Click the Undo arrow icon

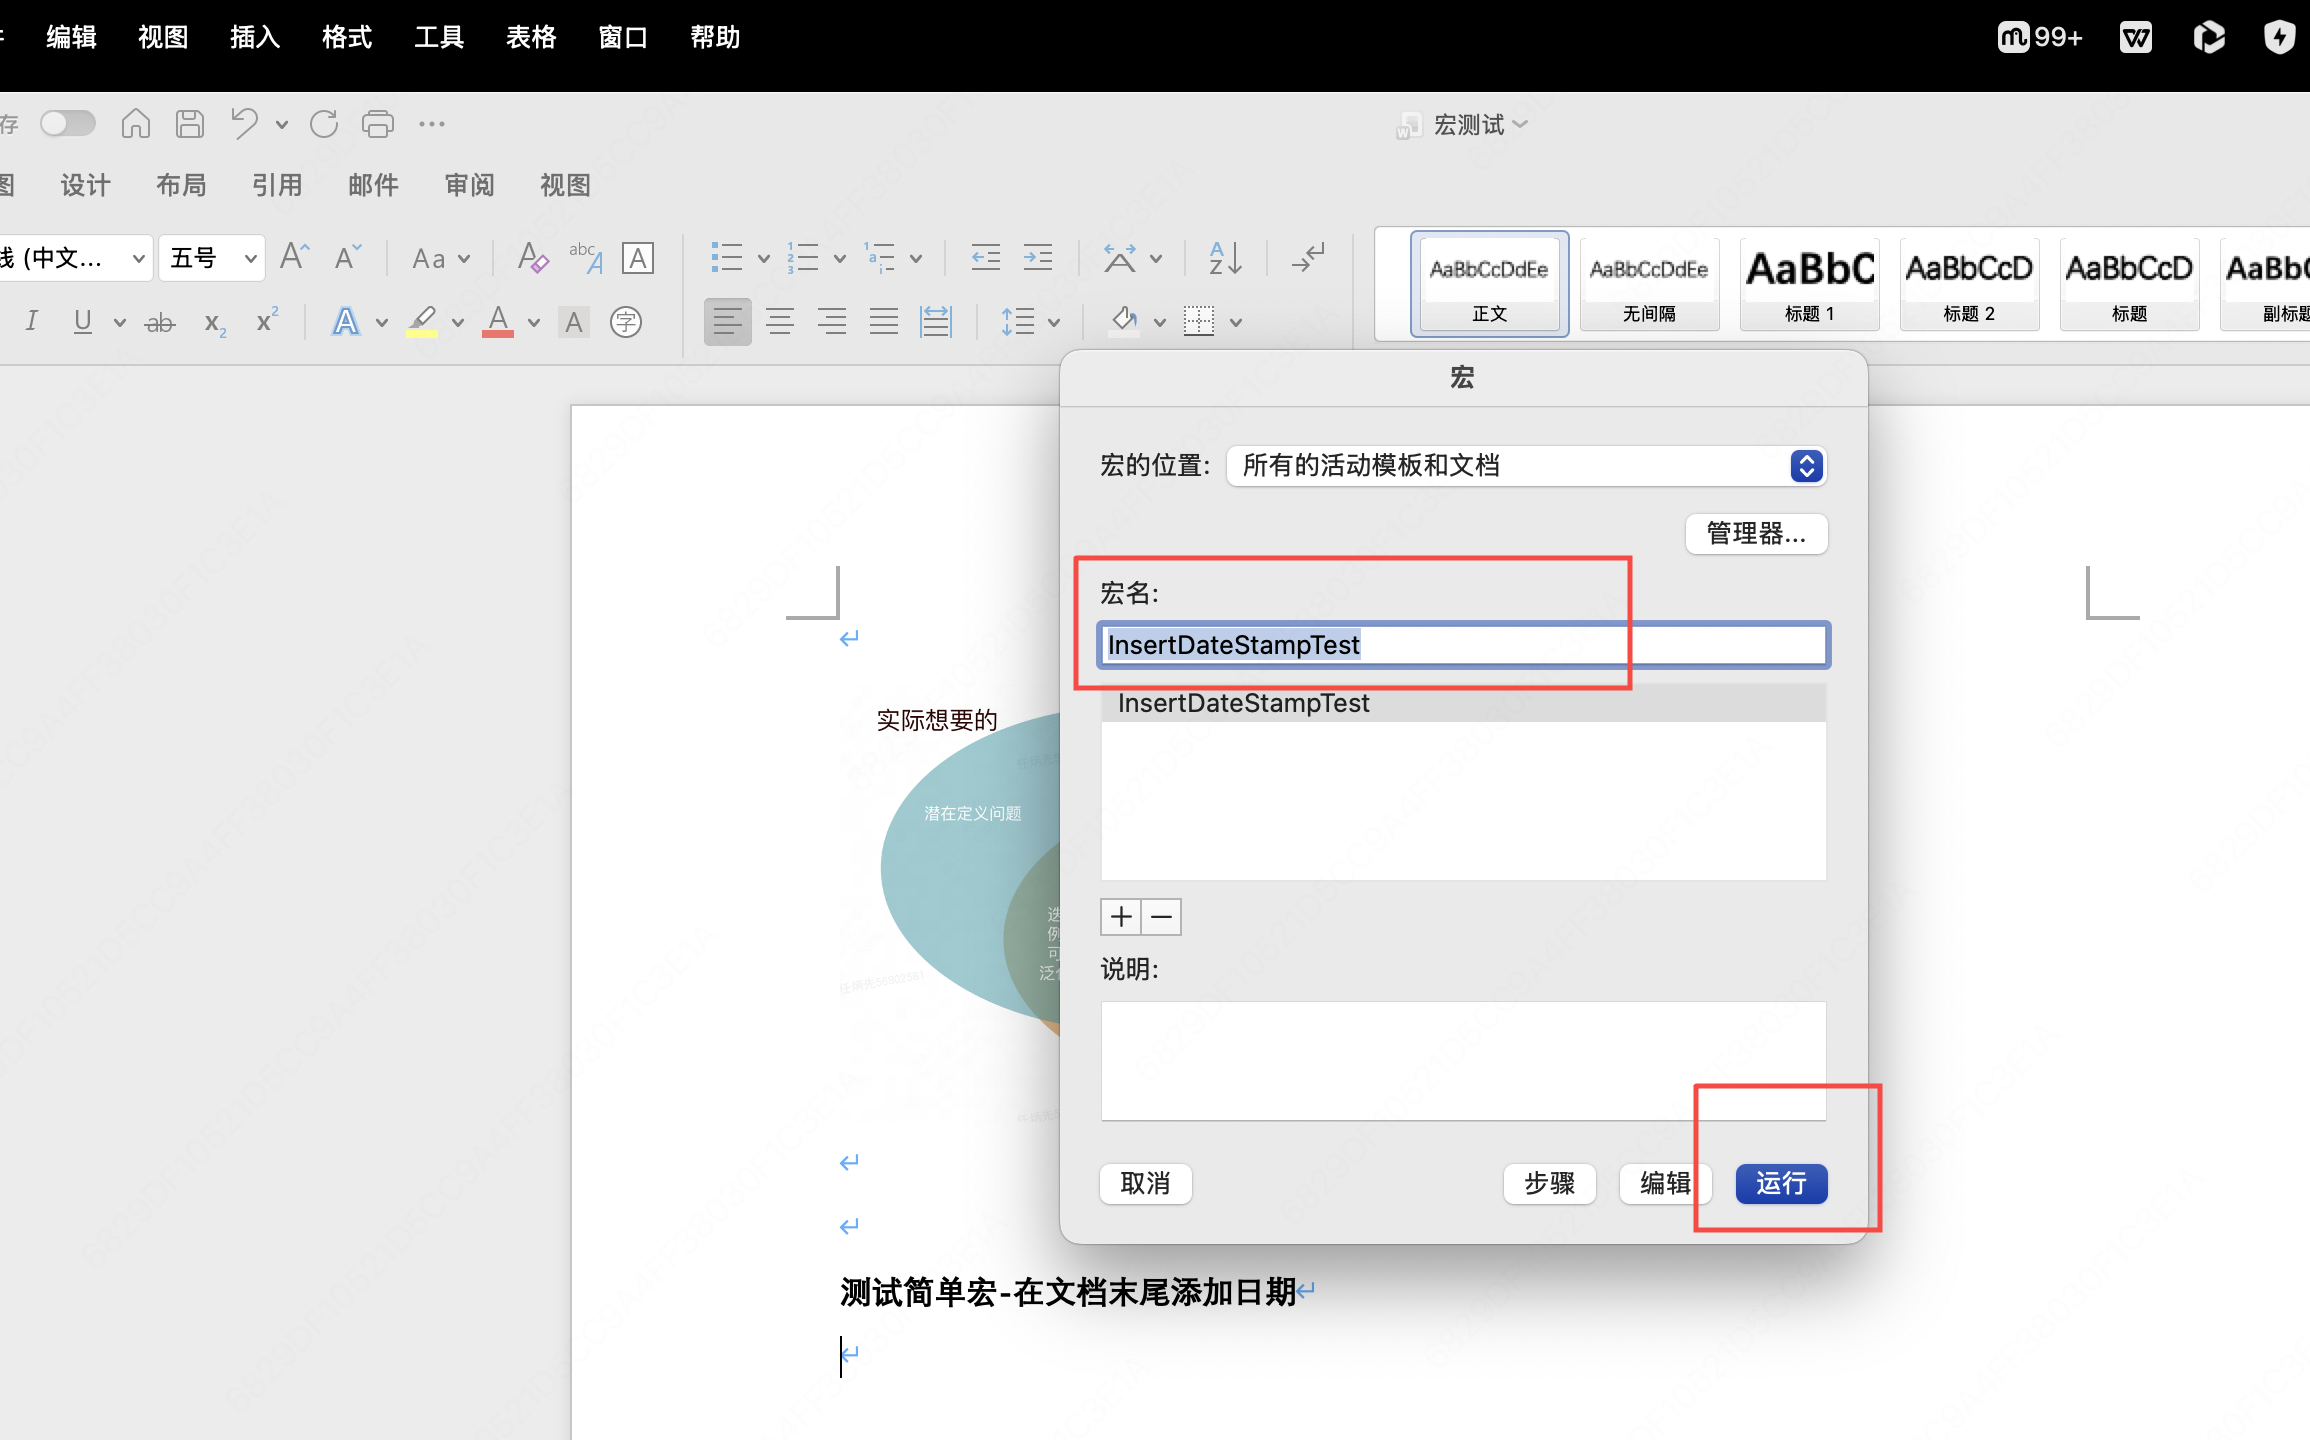[x=244, y=124]
